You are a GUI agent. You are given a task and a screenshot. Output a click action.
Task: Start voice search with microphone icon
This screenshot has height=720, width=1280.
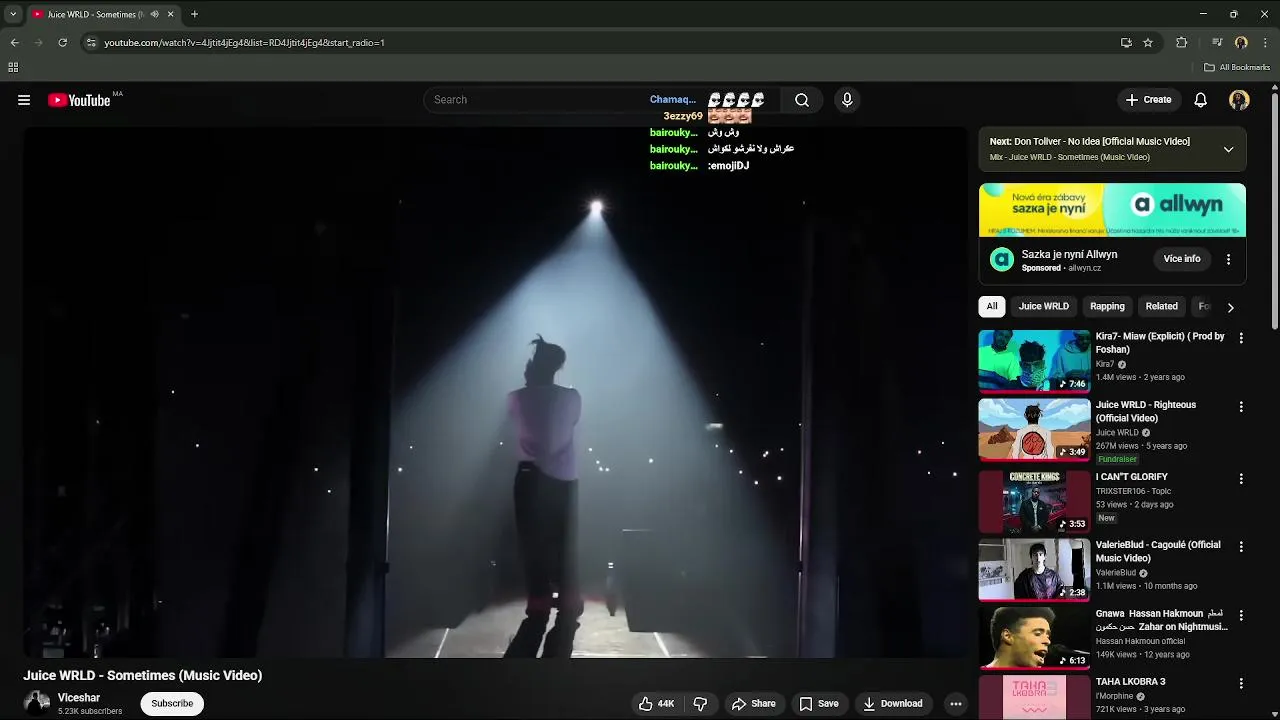pos(847,100)
